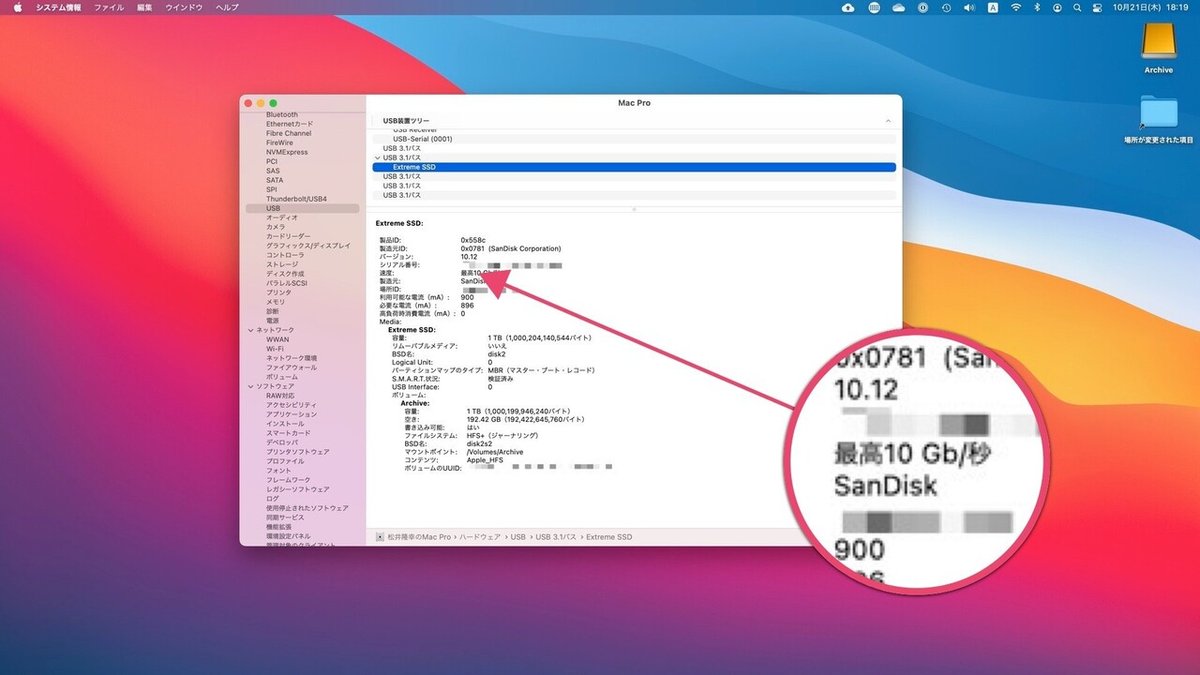Select カードリーダー in the sidebar
Viewport: 1200px width, 675px height.
pyautogui.click(x=289, y=236)
